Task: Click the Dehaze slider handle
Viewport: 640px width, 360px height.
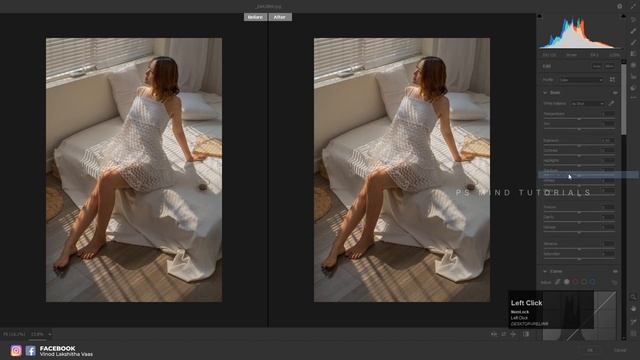Action: coord(579,232)
